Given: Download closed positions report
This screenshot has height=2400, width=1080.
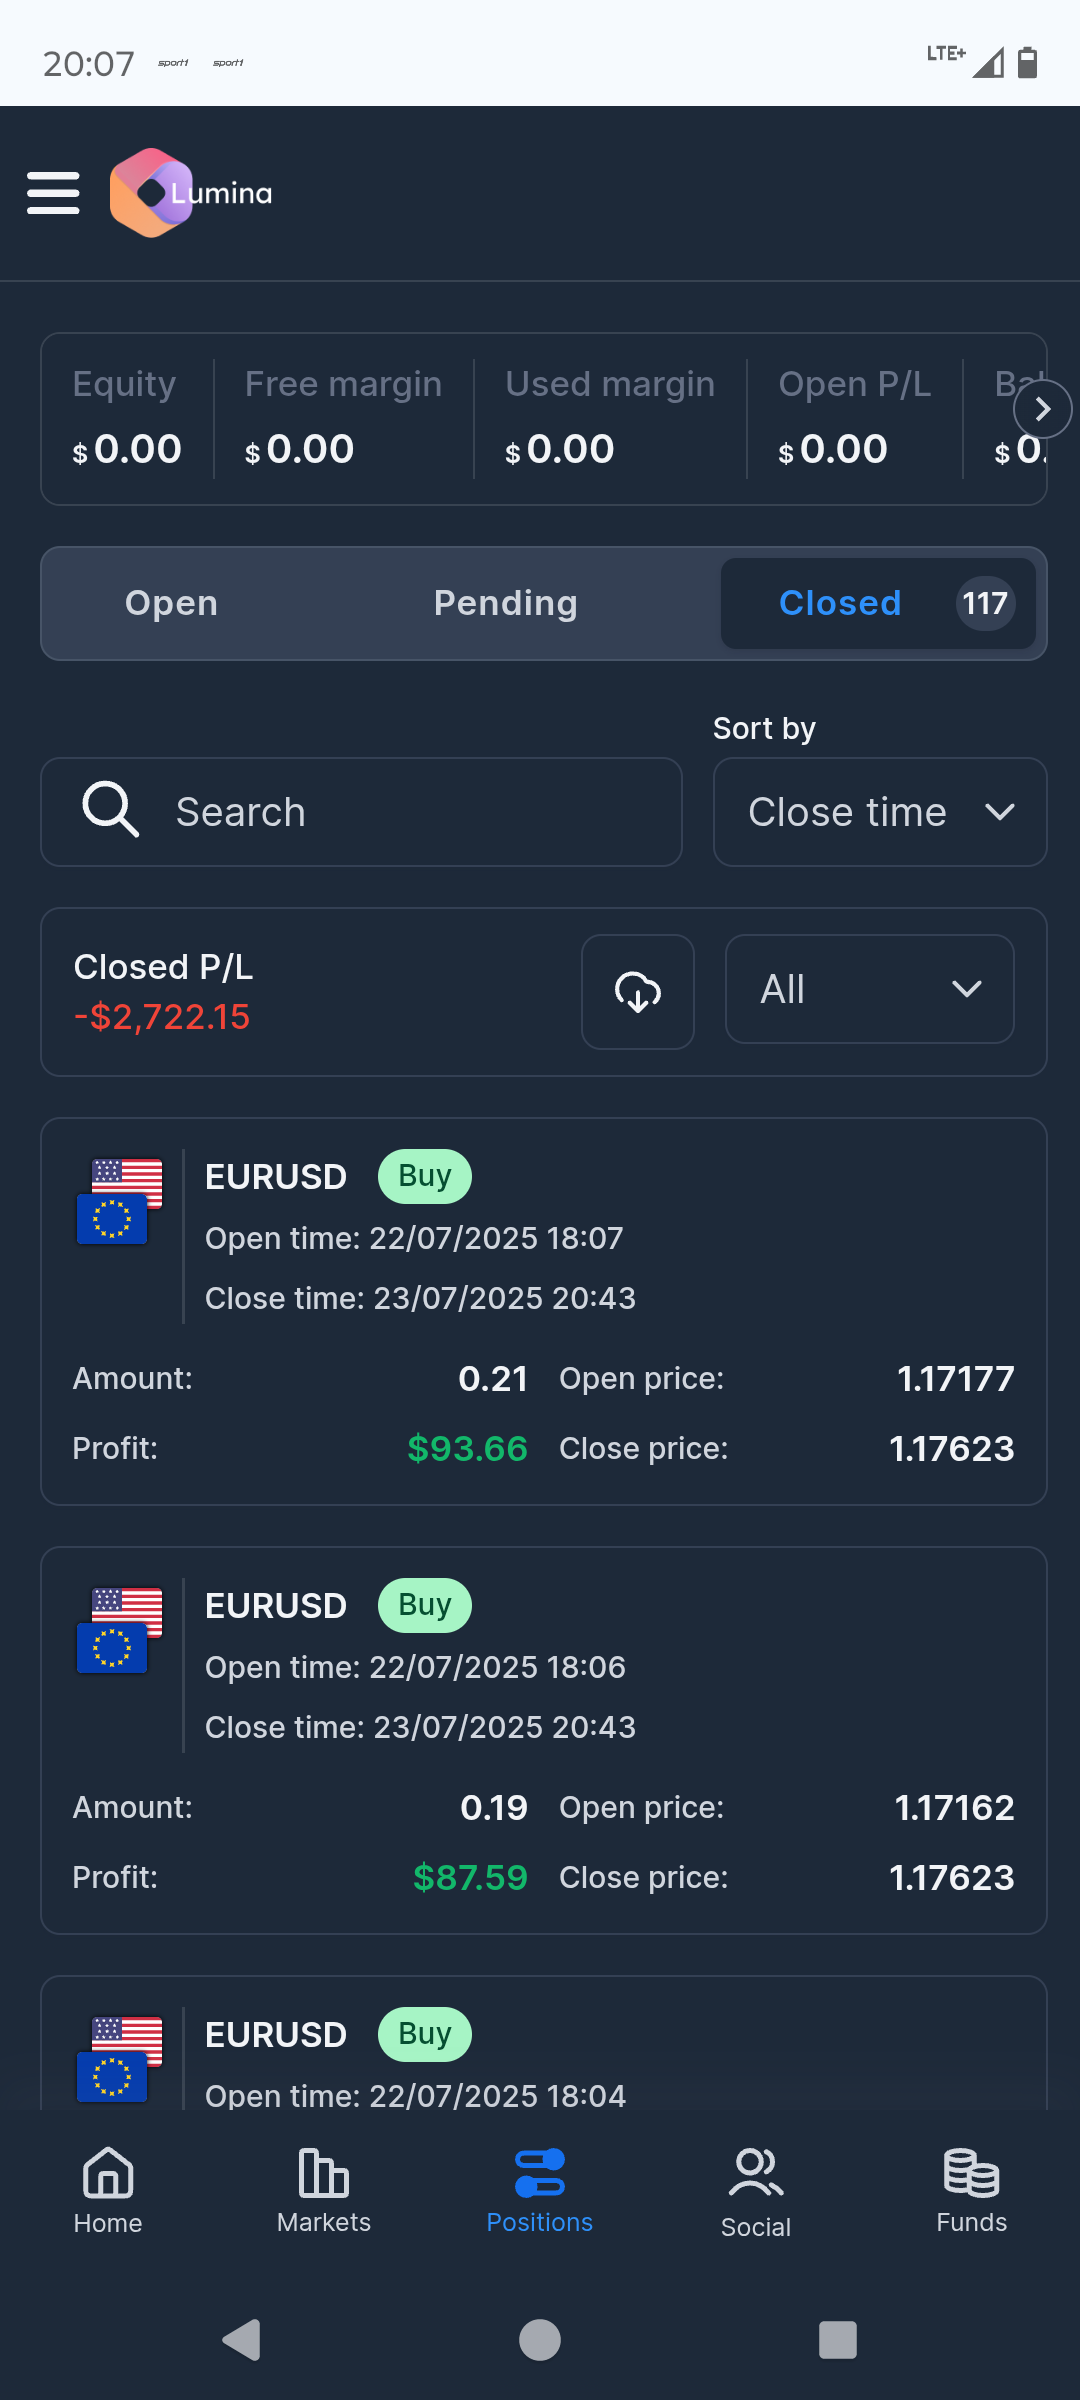Looking at the screenshot, I should pyautogui.click(x=638, y=992).
